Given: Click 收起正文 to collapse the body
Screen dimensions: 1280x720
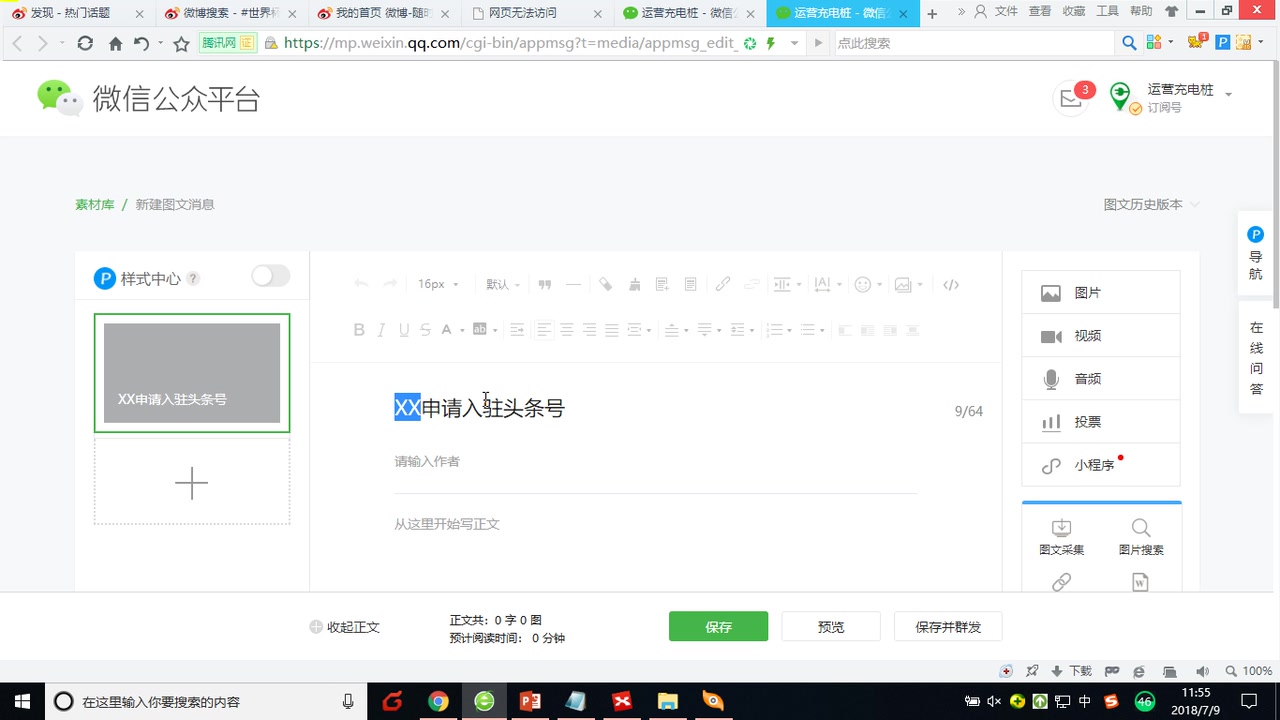Looking at the screenshot, I should click(x=345, y=627).
